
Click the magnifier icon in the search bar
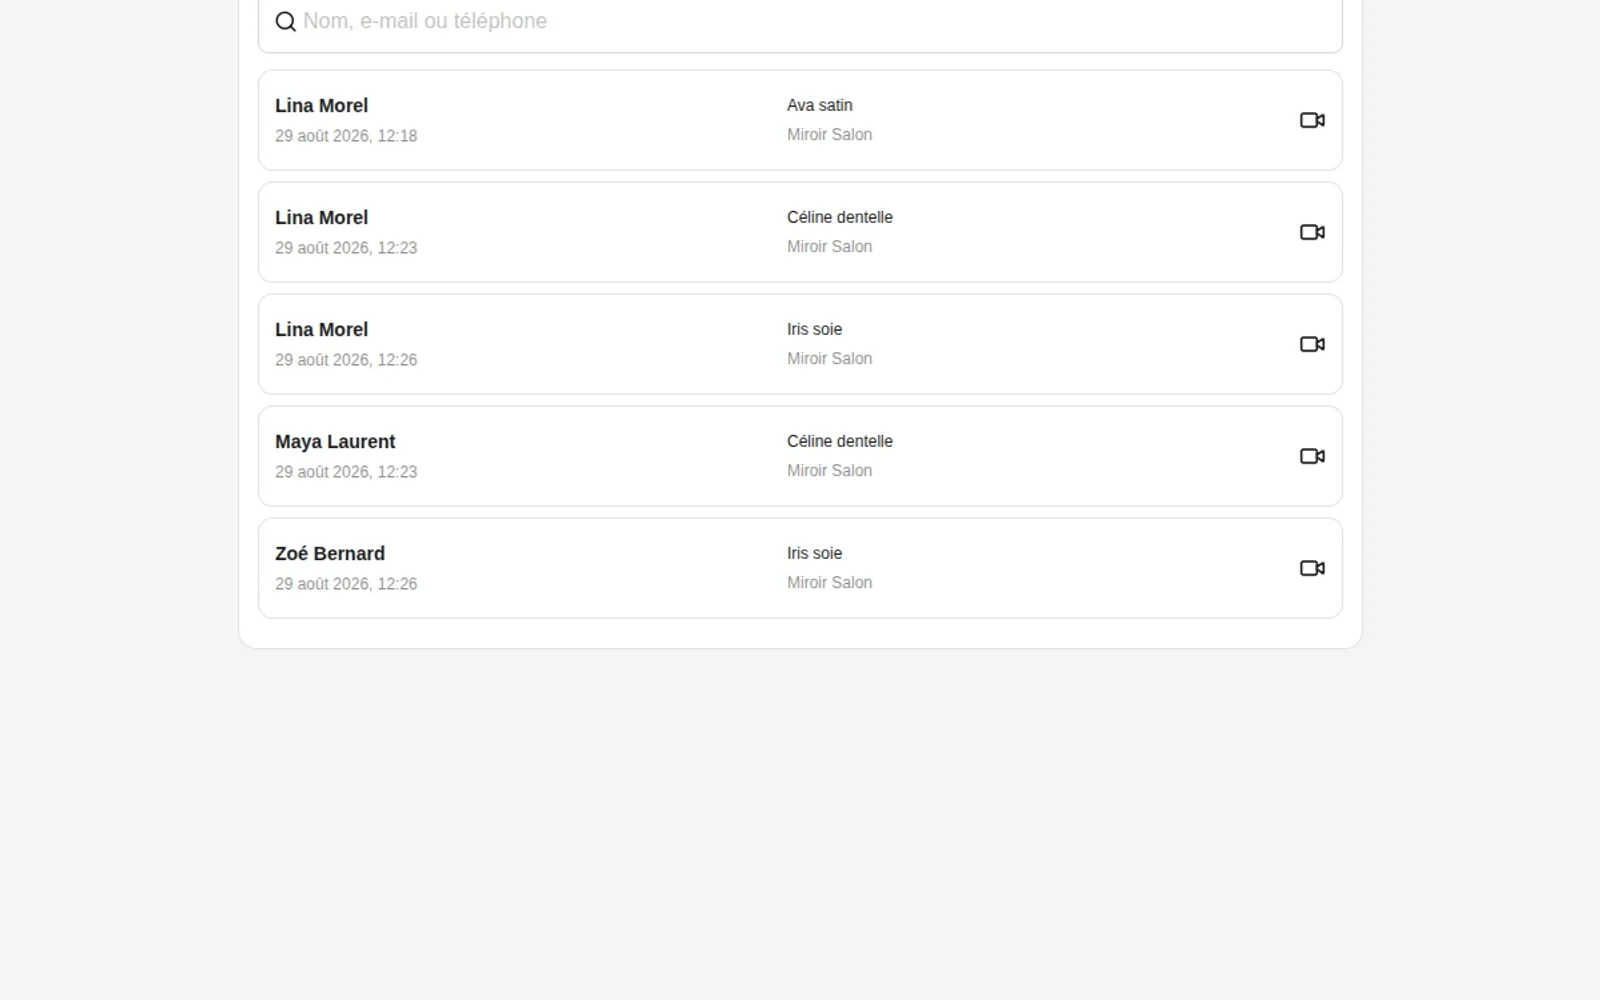click(286, 22)
